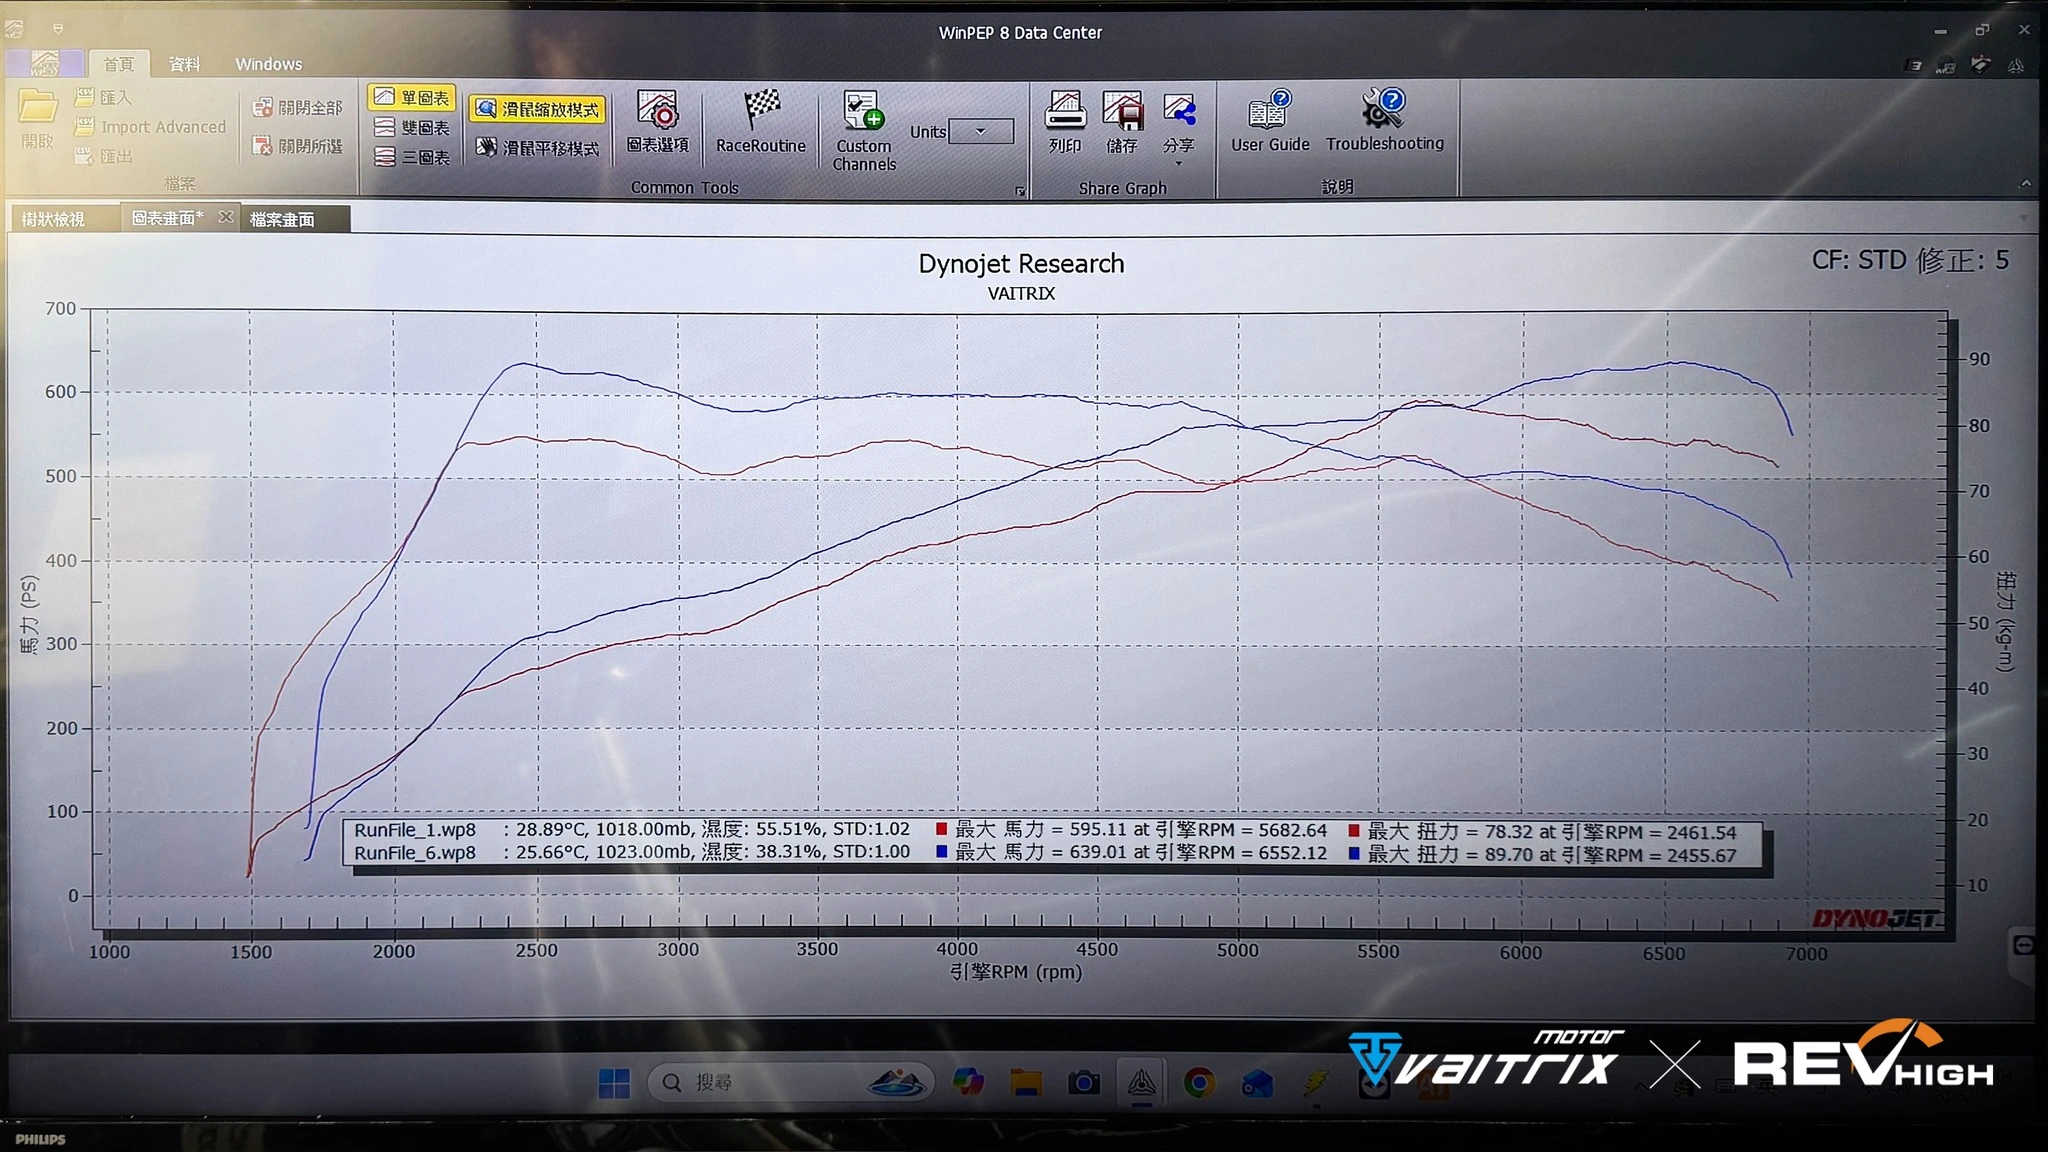
Task: Click 關閉全部 close all button
Action: (x=298, y=107)
